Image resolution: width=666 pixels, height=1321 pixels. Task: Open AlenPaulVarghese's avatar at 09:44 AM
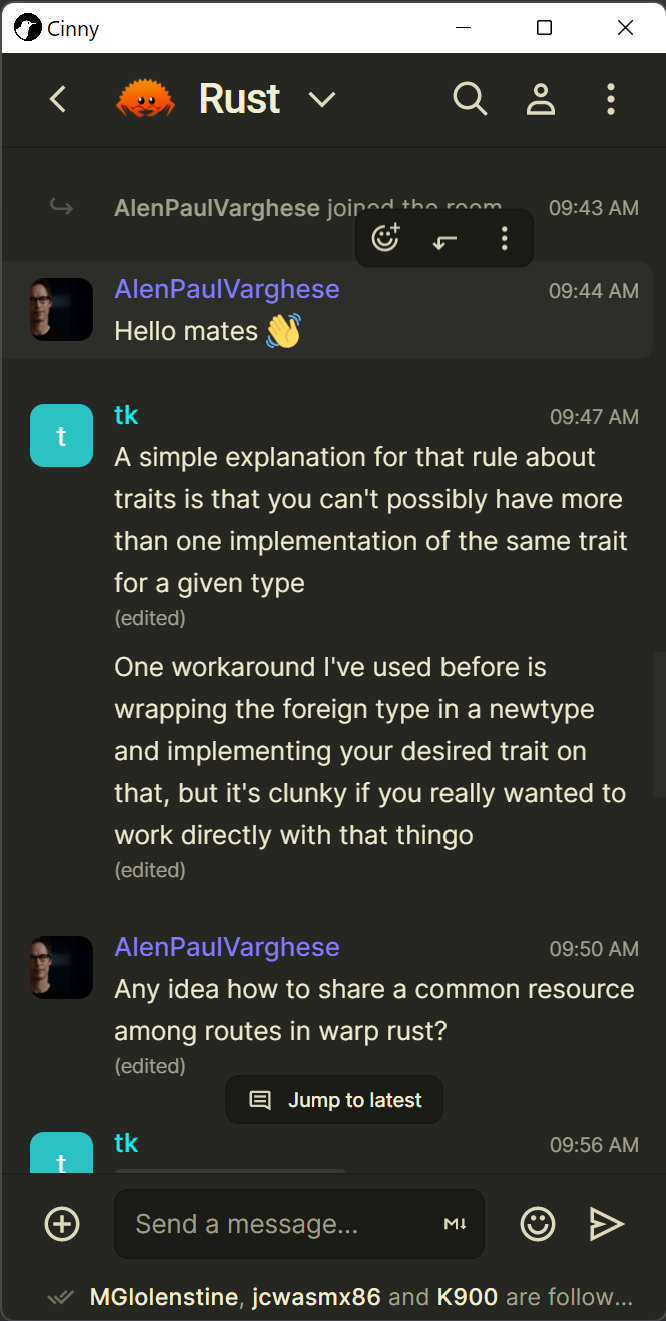(62, 309)
